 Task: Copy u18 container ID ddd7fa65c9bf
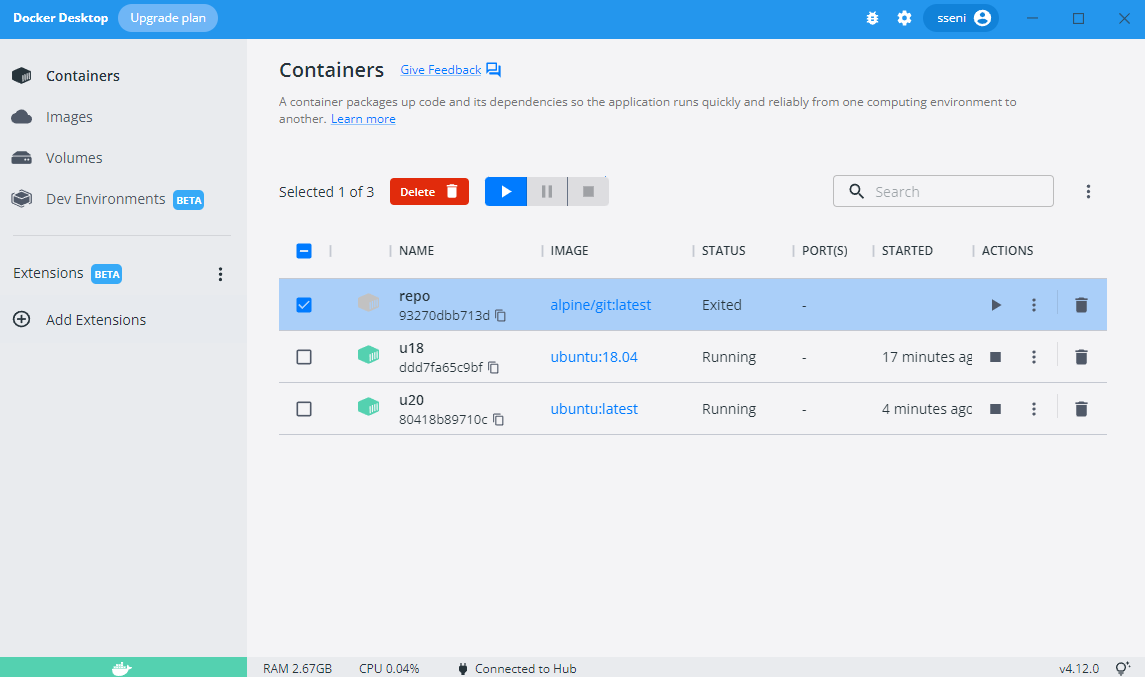tap(494, 367)
